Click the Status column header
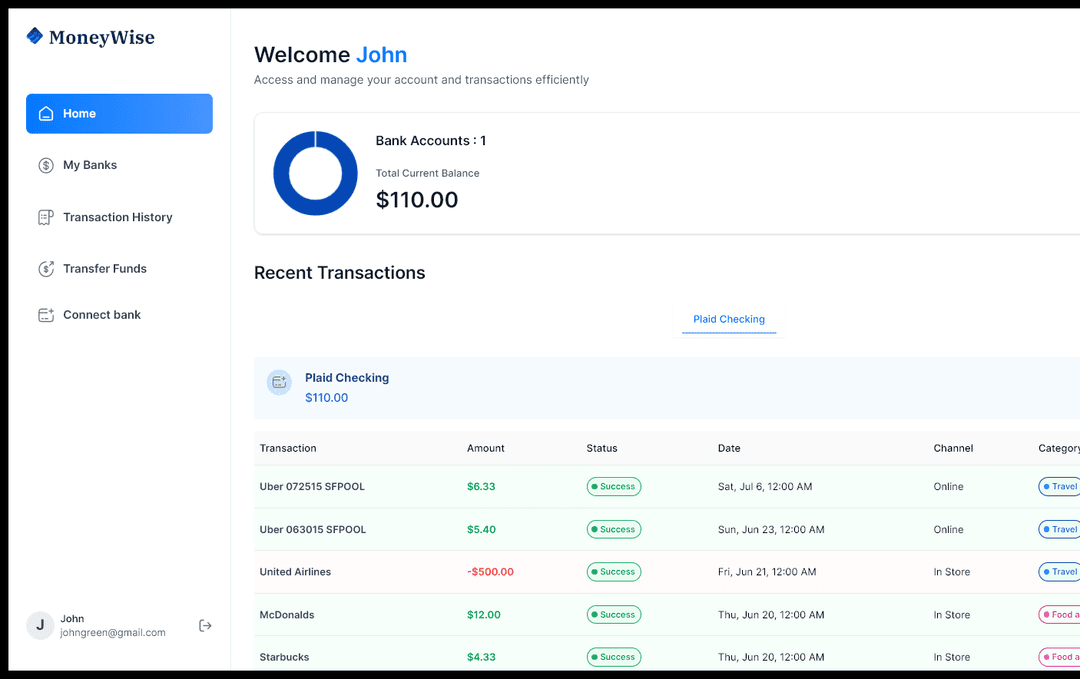Viewport: 1080px width, 679px height. tap(602, 448)
